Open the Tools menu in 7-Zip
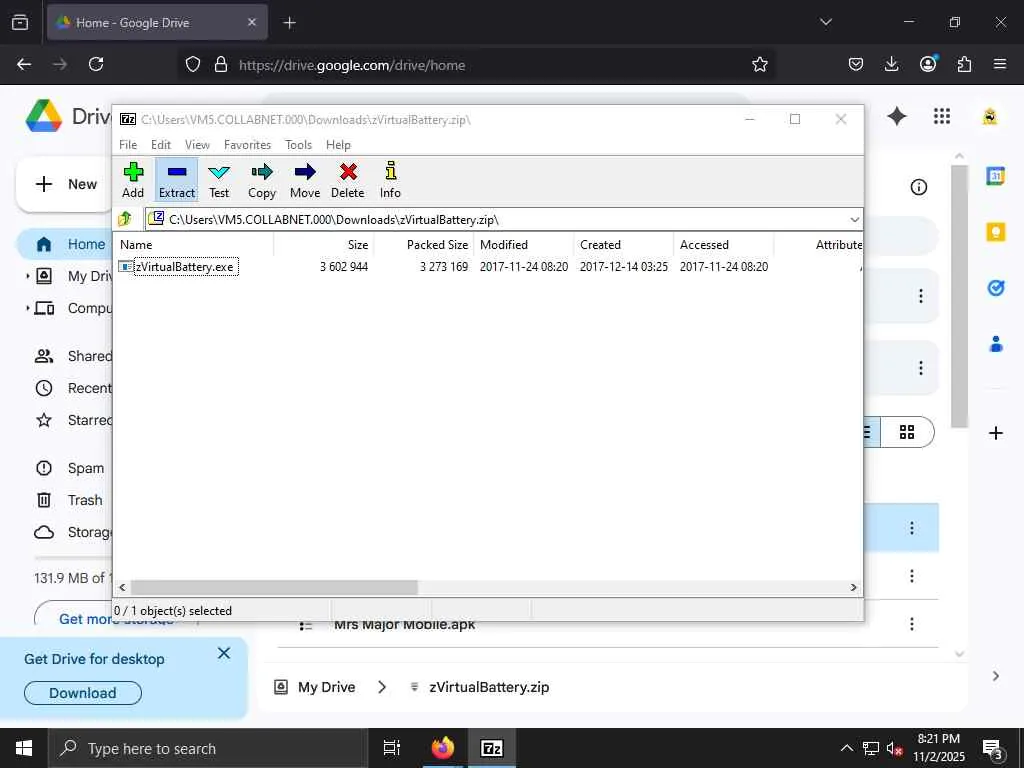The image size is (1024, 768). tap(298, 145)
